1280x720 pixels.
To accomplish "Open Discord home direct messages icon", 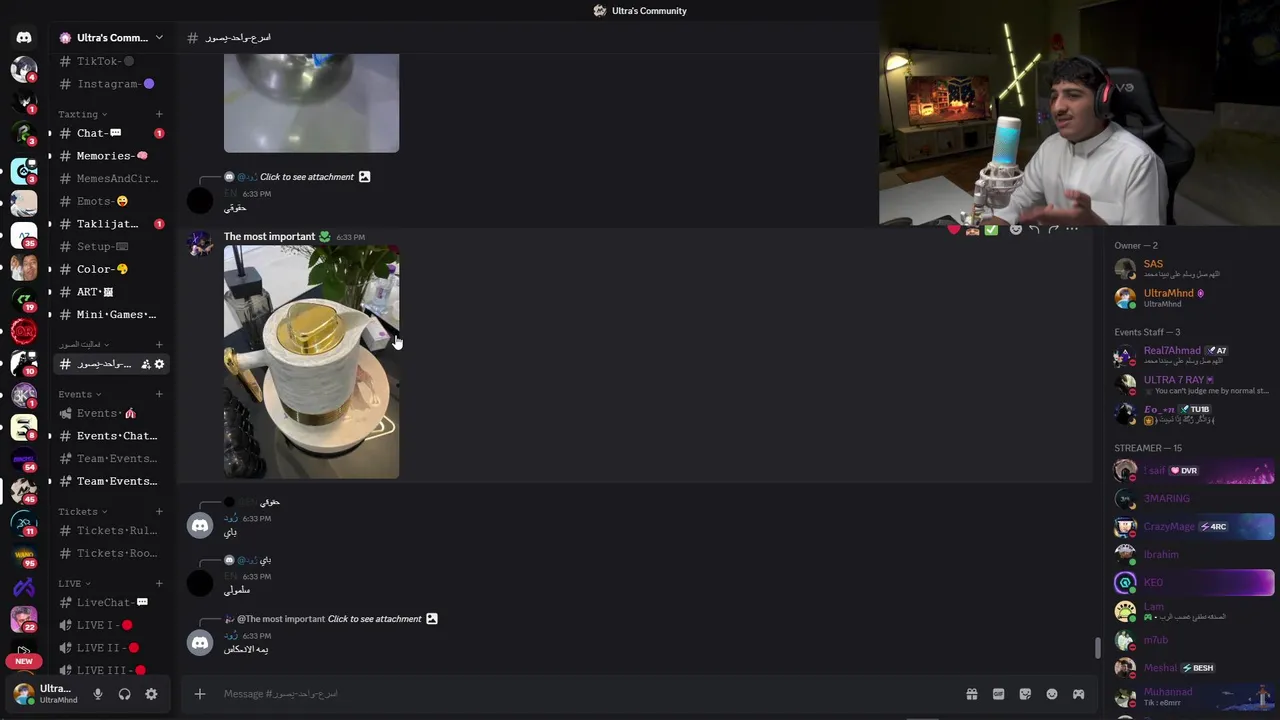I will click(24, 37).
